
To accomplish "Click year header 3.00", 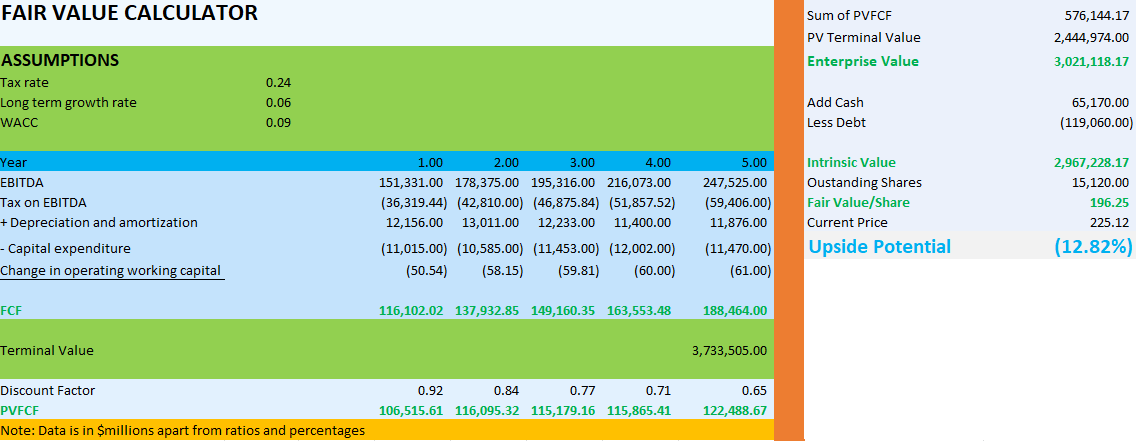I will pyautogui.click(x=582, y=162).
